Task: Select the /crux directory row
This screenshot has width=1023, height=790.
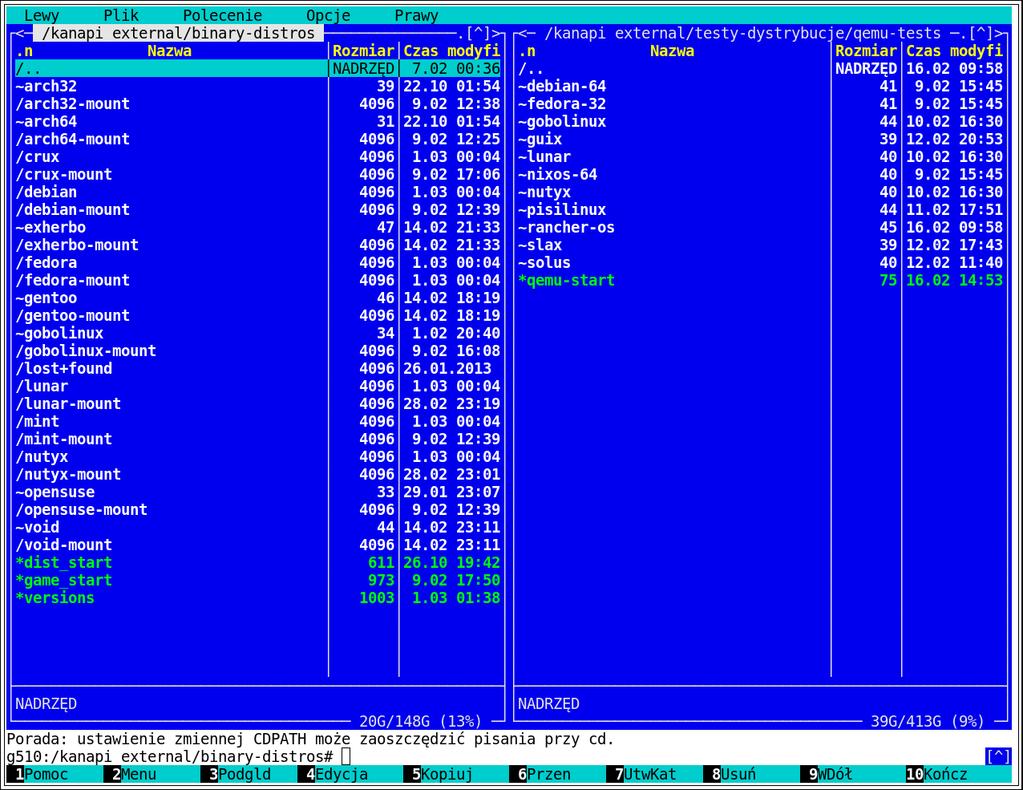Action: coord(258,157)
